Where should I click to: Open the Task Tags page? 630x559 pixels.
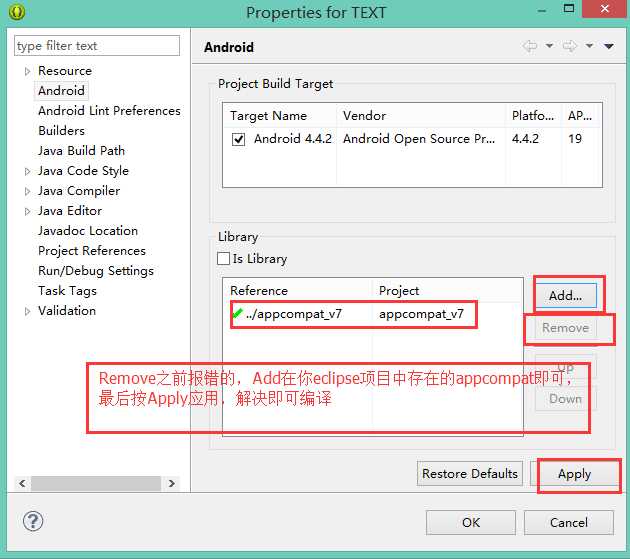click(x=67, y=291)
